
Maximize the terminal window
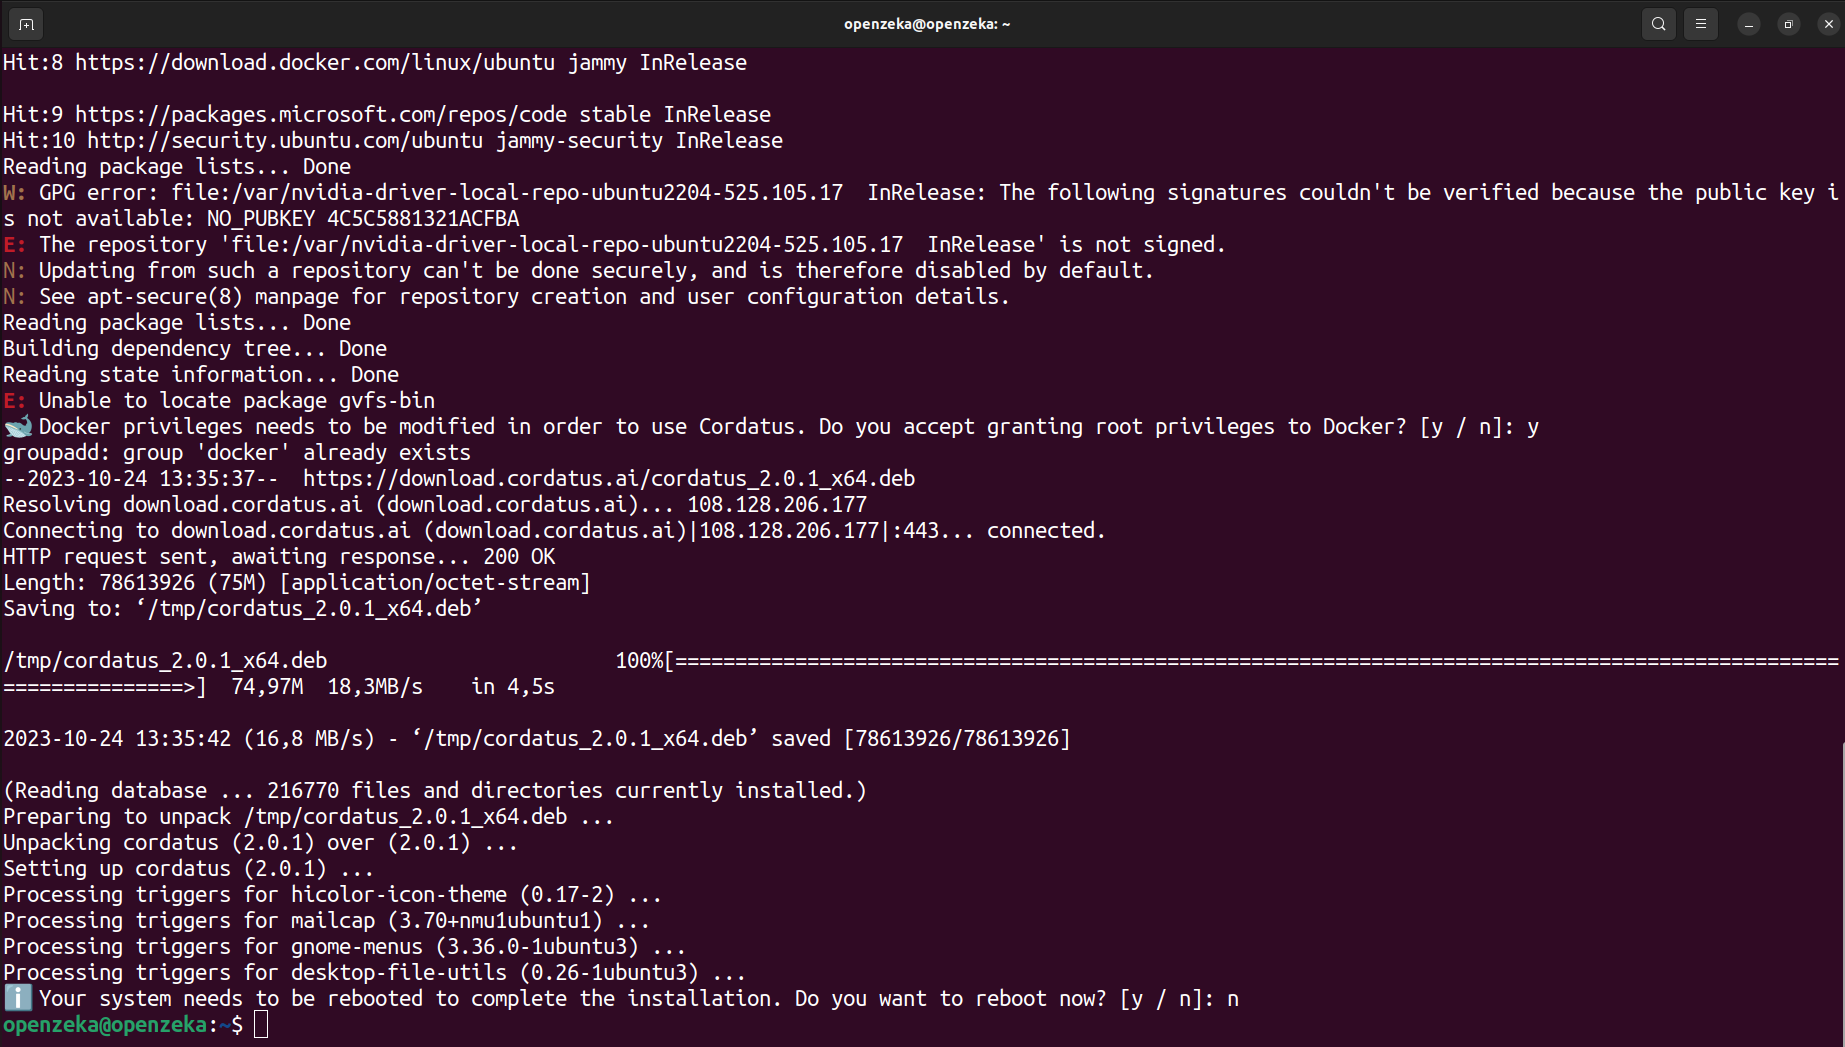tap(1789, 24)
